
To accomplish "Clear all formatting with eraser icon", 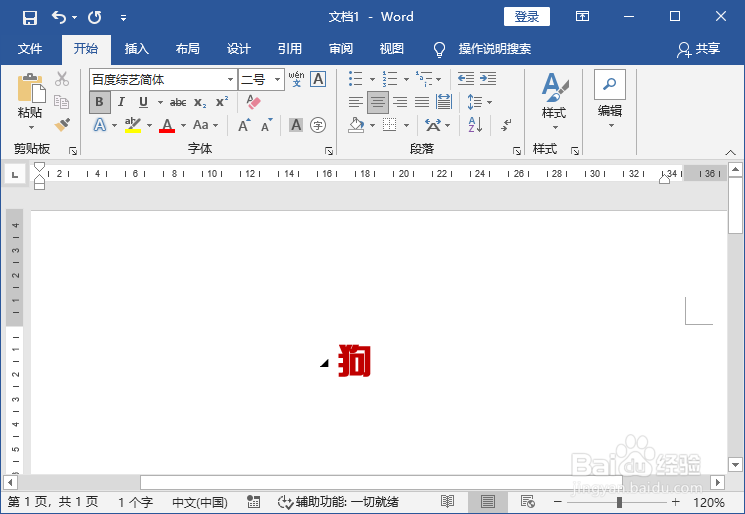I will 253,102.
